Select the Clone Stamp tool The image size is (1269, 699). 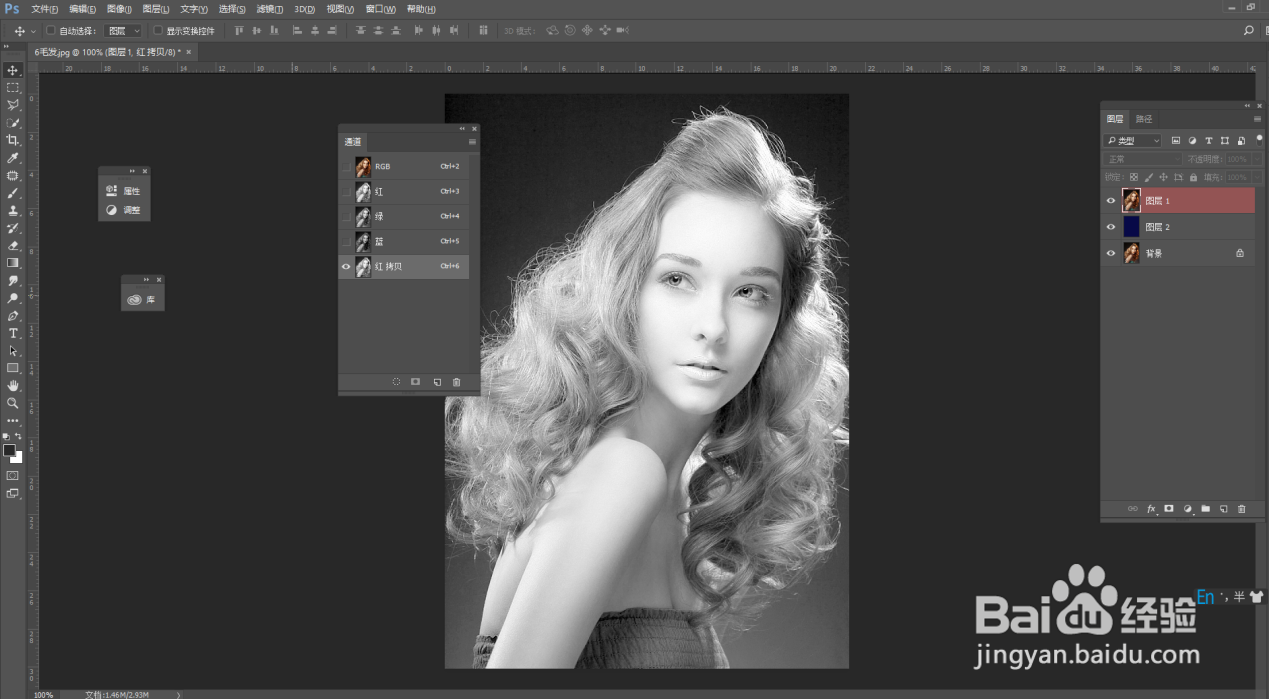[x=13, y=209]
